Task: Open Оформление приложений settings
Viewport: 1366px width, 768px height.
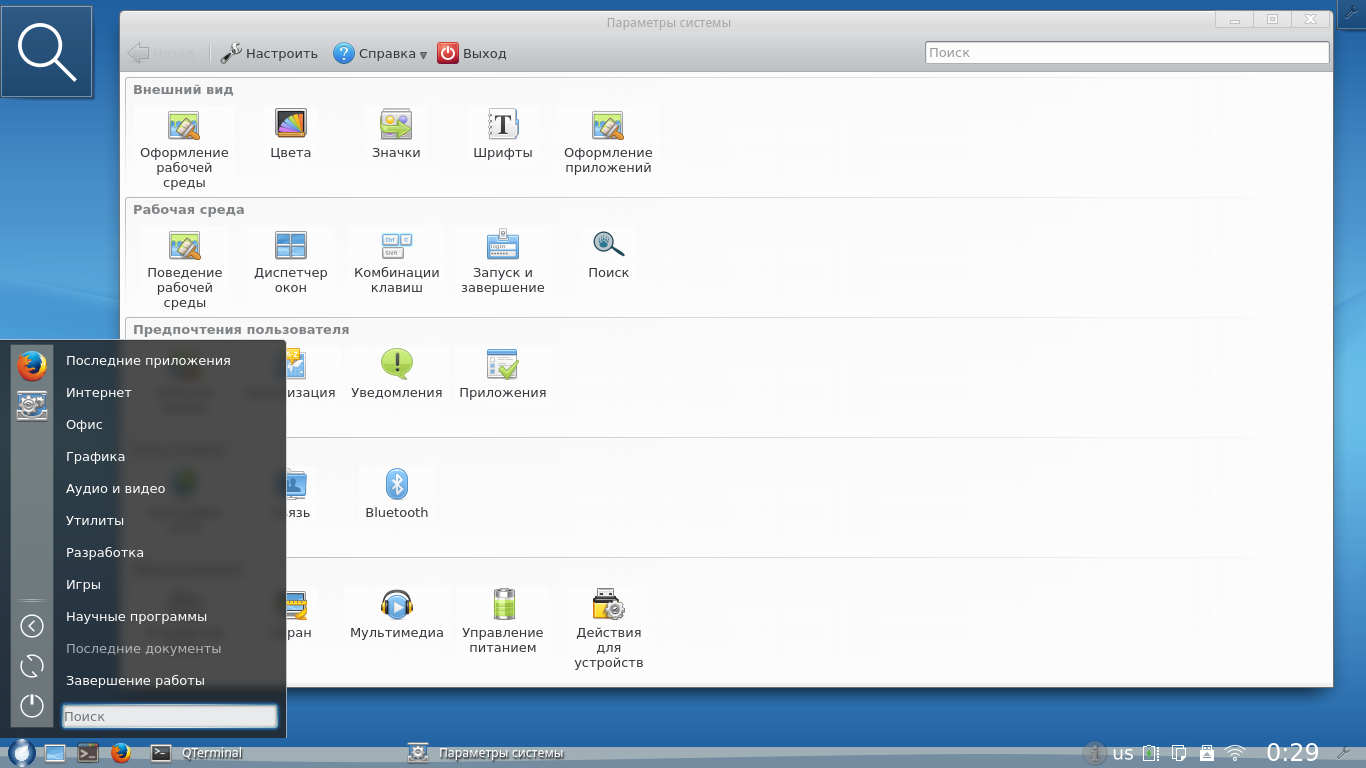Action: coord(608,141)
